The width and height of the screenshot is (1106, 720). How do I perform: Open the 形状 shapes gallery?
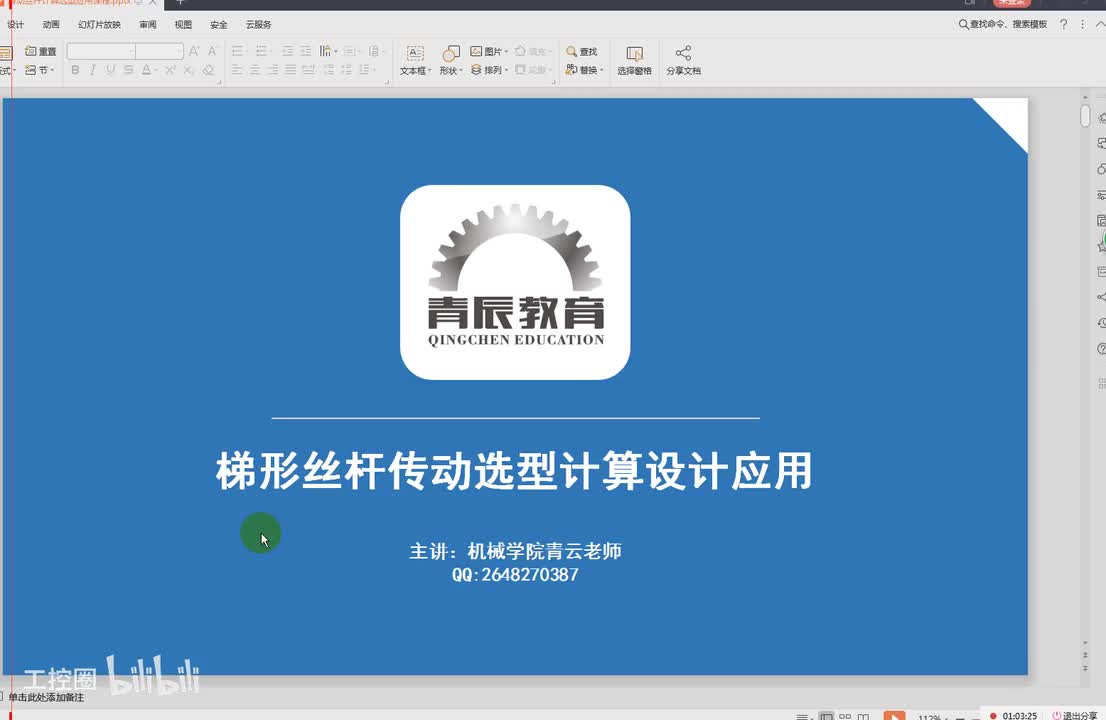(x=451, y=61)
